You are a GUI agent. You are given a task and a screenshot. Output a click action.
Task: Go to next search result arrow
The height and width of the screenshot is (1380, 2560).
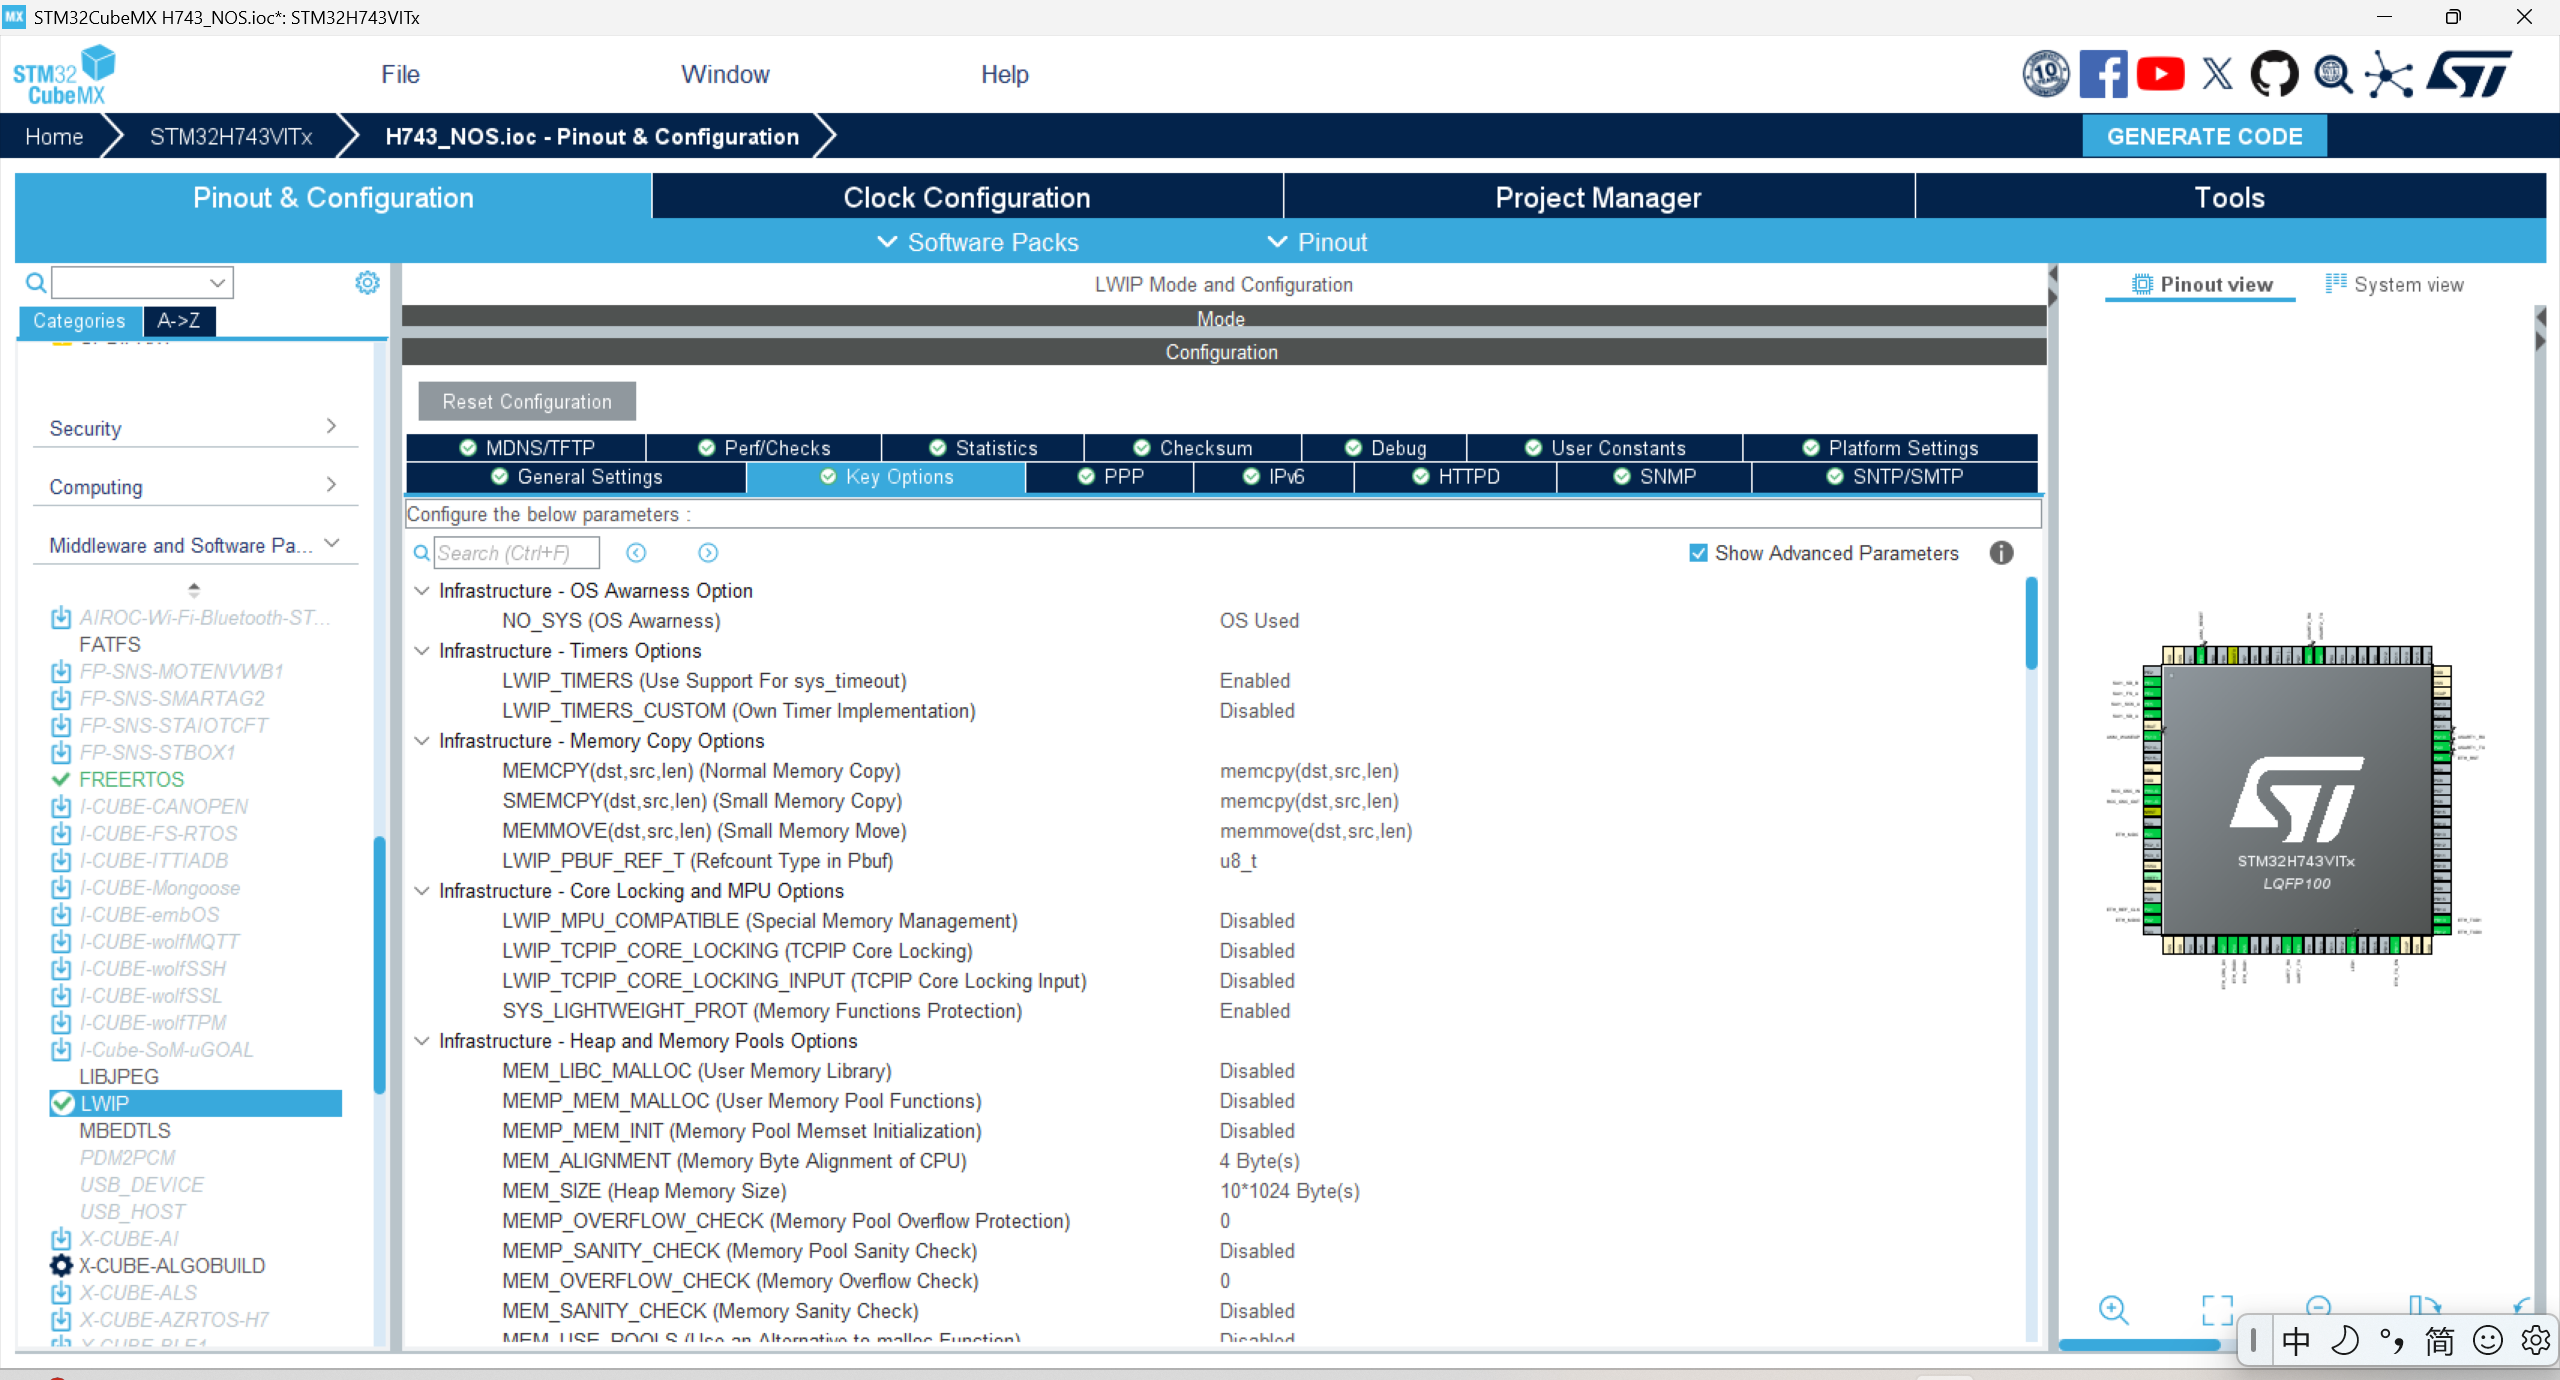[708, 553]
